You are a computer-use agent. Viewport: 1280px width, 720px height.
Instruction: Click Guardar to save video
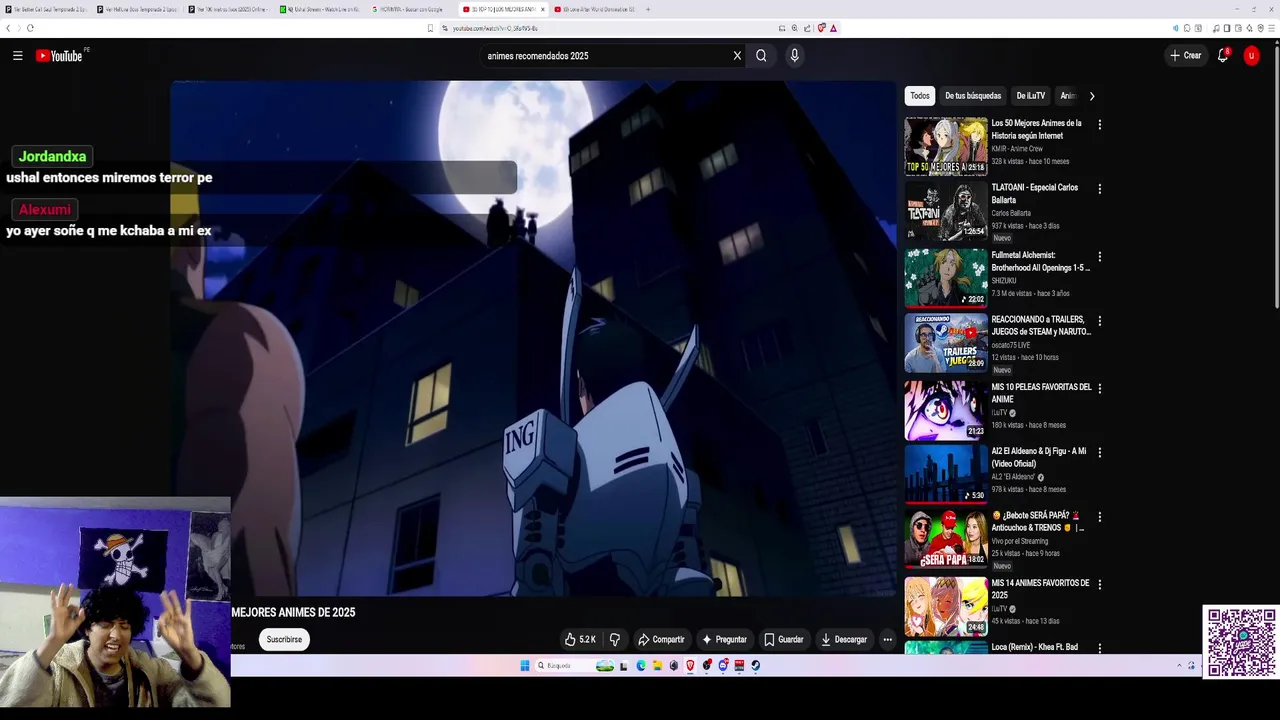[x=783, y=639]
